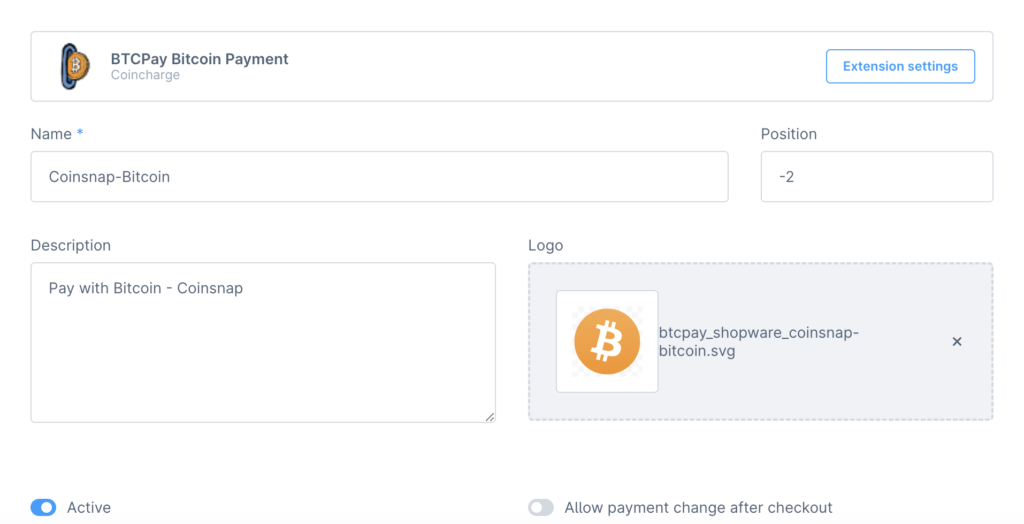Click the orange Bitcoin logo preview

click(x=607, y=342)
